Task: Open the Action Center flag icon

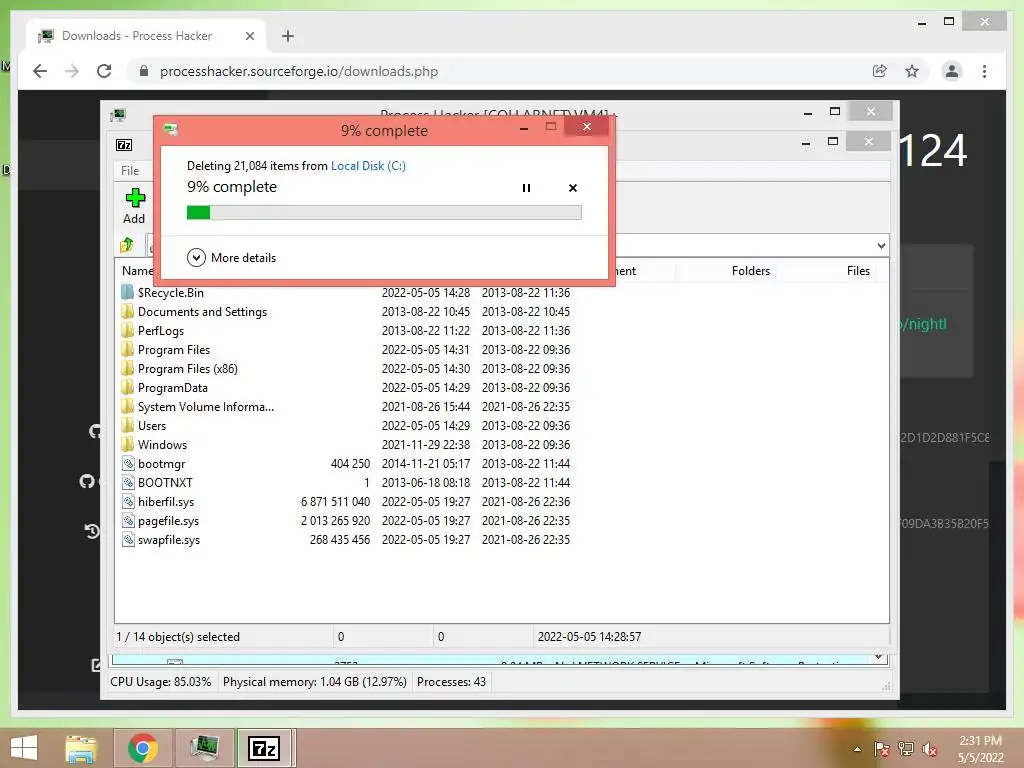Action: [x=881, y=749]
